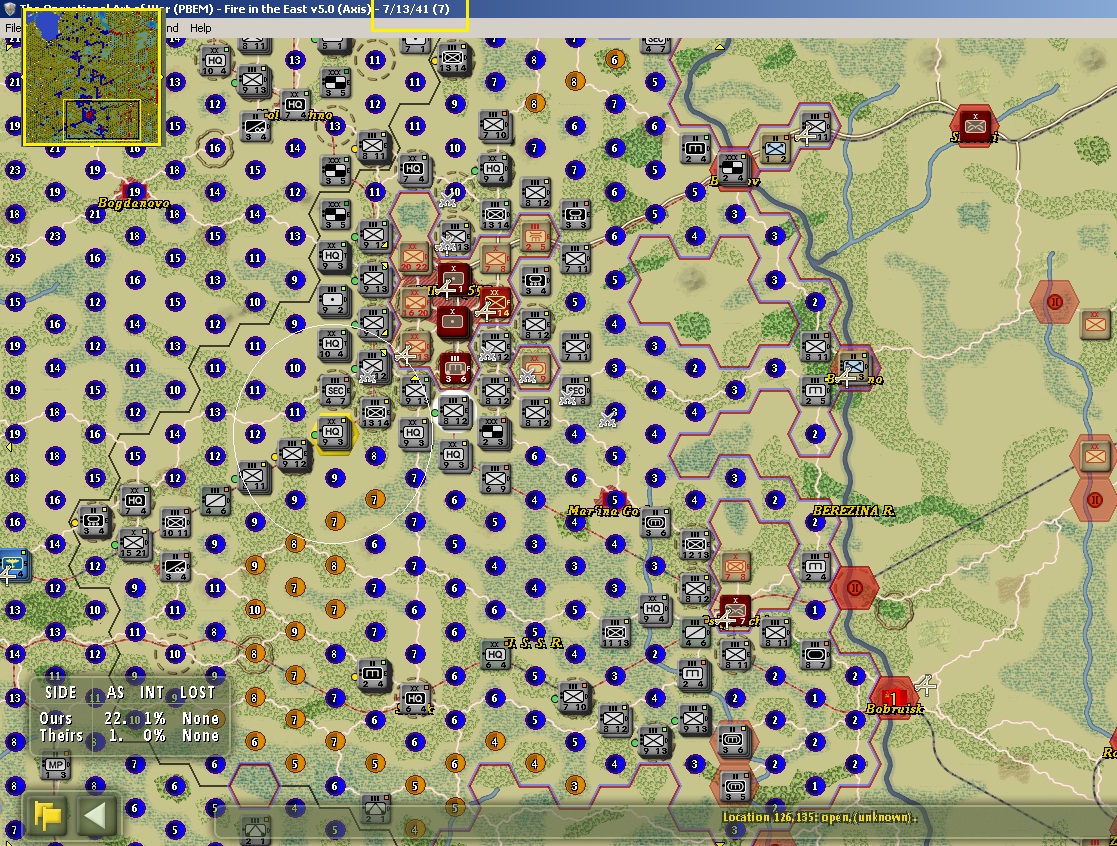Select the SEC 4 7 security unit

(335, 390)
